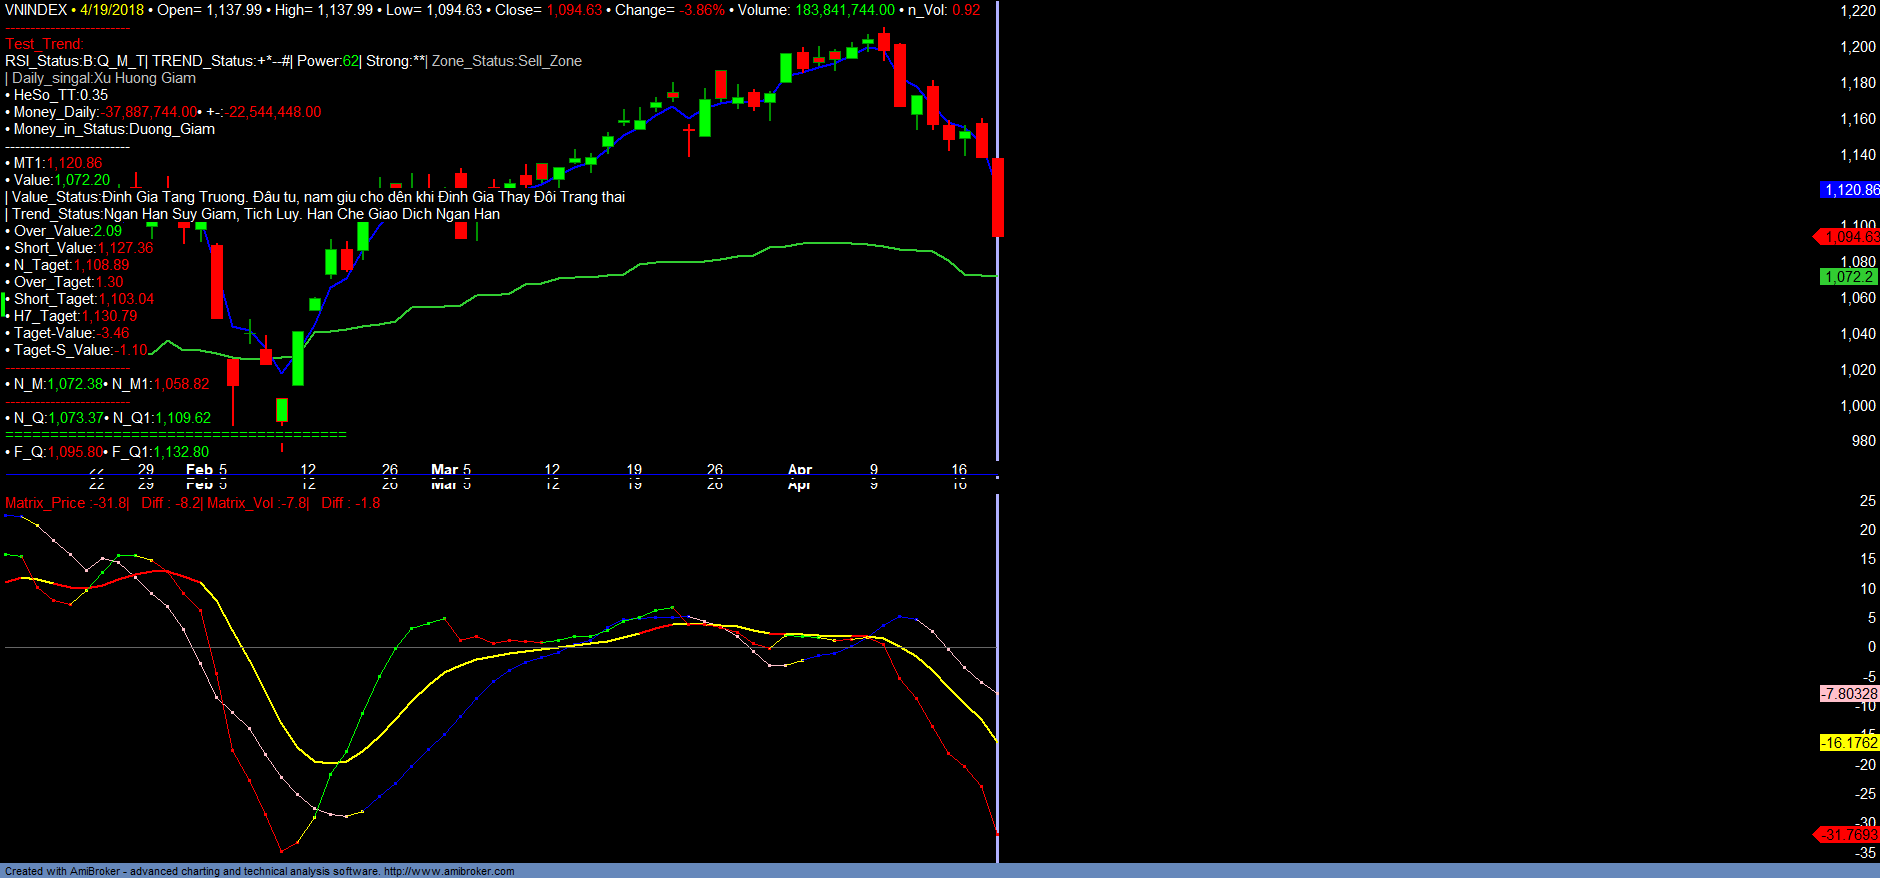The width and height of the screenshot is (1880, 878).
Task: Click the AmiBroker website URL in footer
Action: coord(449,871)
